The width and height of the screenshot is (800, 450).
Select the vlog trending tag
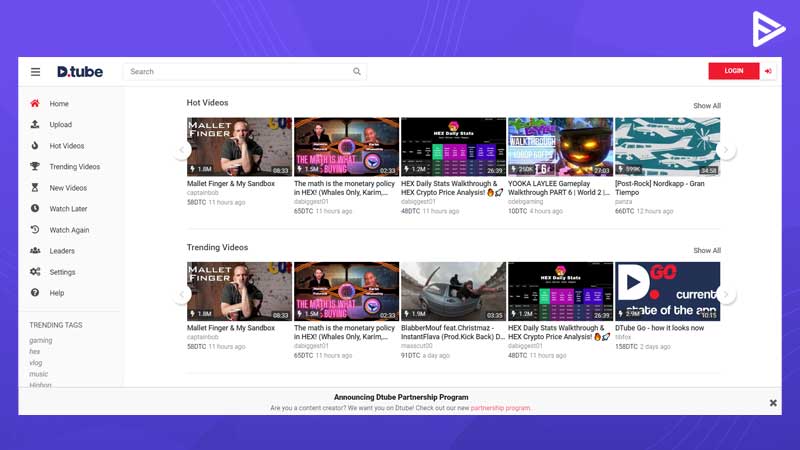(36, 363)
